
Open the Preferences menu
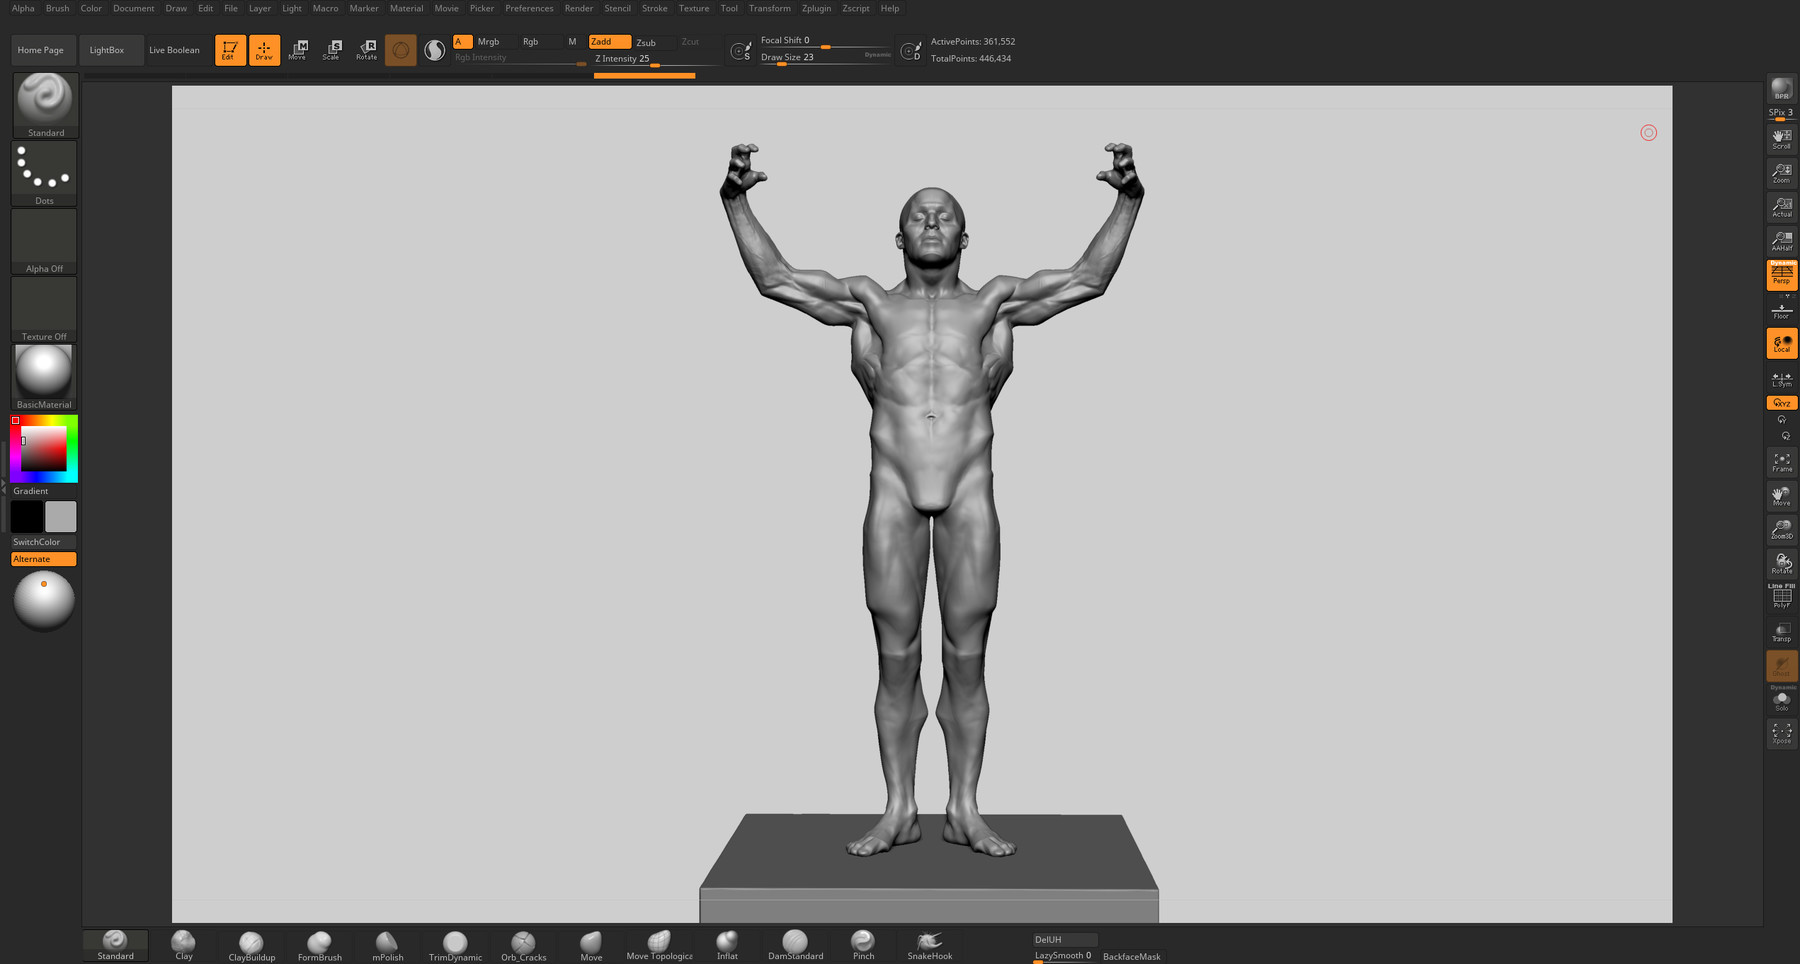click(529, 8)
